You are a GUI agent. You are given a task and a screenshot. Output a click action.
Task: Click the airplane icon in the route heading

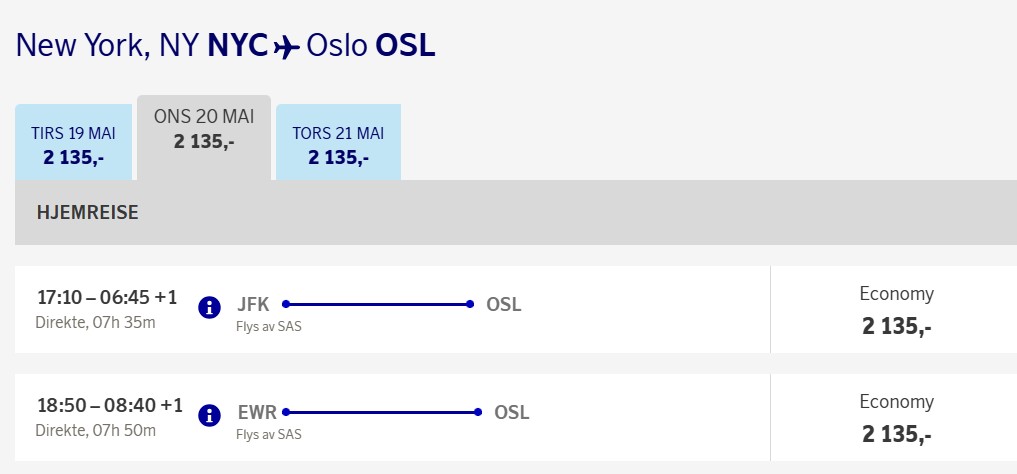(287, 47)
